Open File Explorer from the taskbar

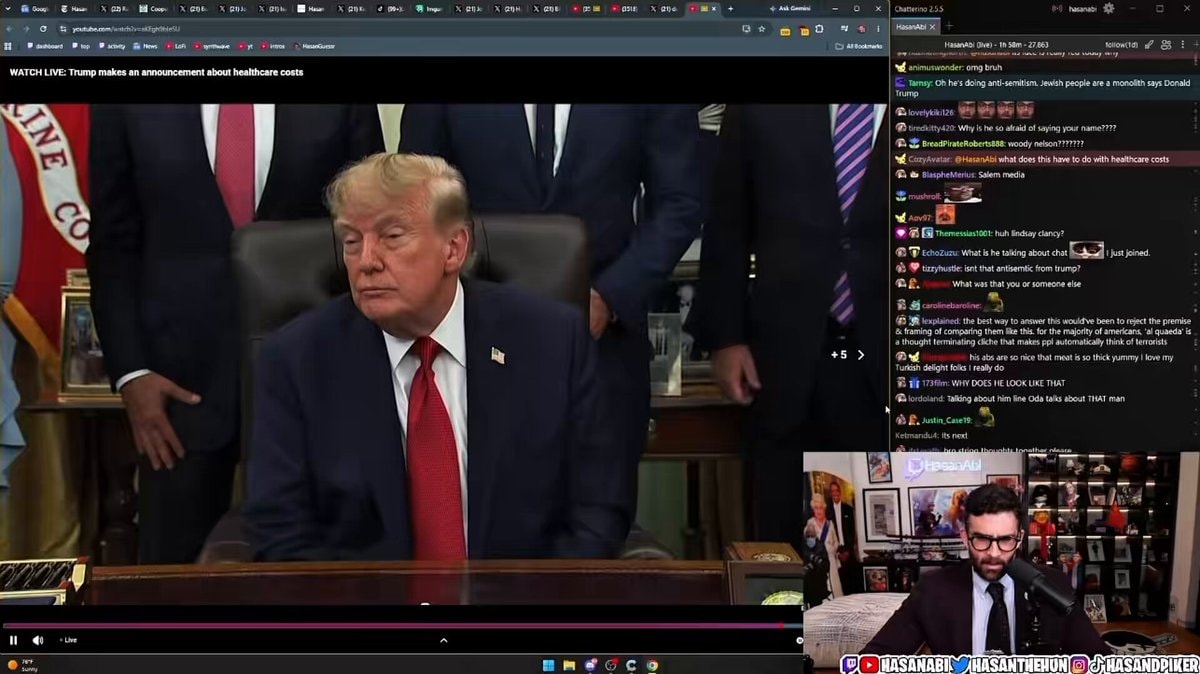[569, 664]
